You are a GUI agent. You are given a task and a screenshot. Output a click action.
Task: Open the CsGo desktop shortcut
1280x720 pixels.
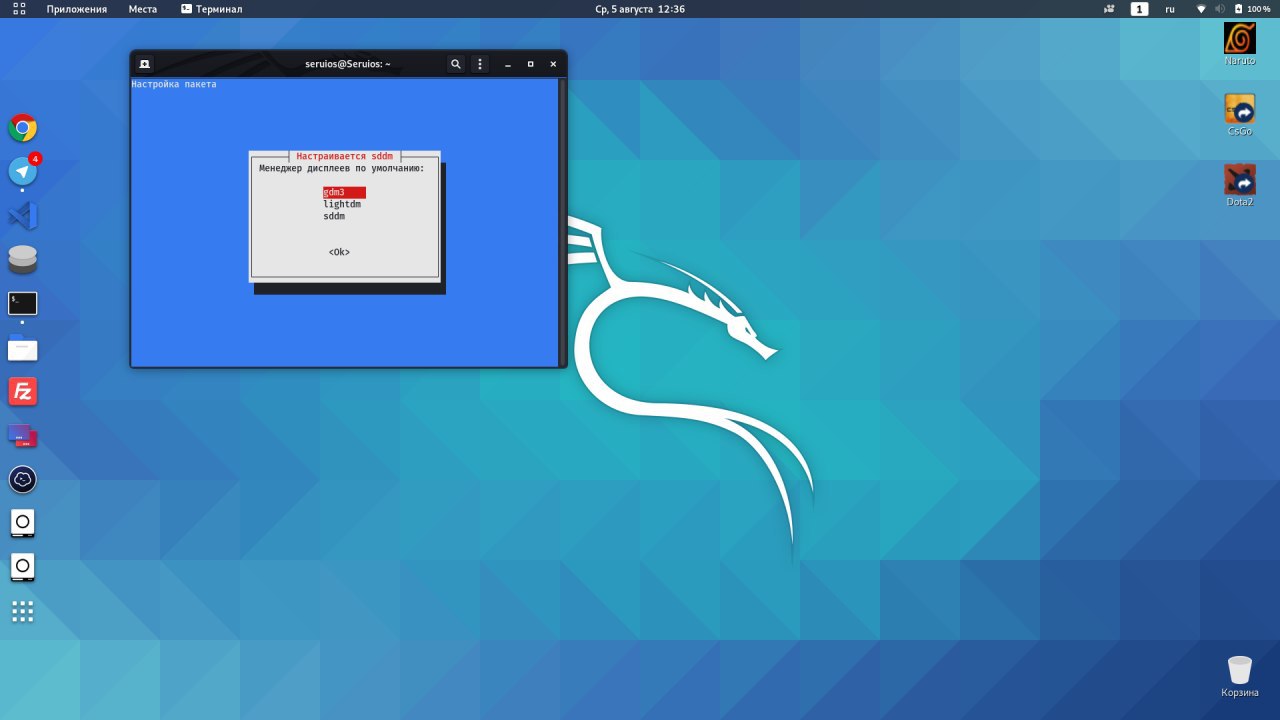click(x=1240, y=115)
